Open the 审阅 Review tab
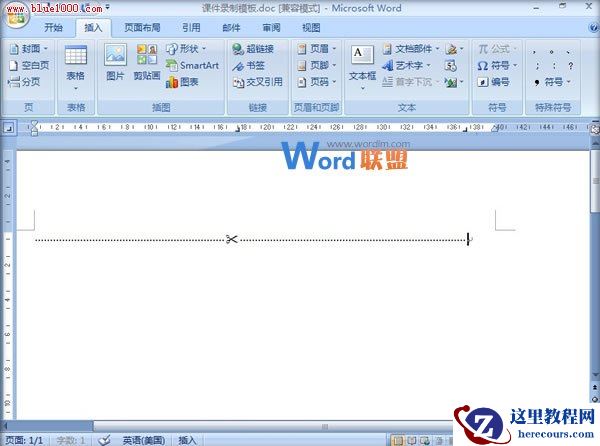Screen dimensions: 600x446 [x=271, y=28]
